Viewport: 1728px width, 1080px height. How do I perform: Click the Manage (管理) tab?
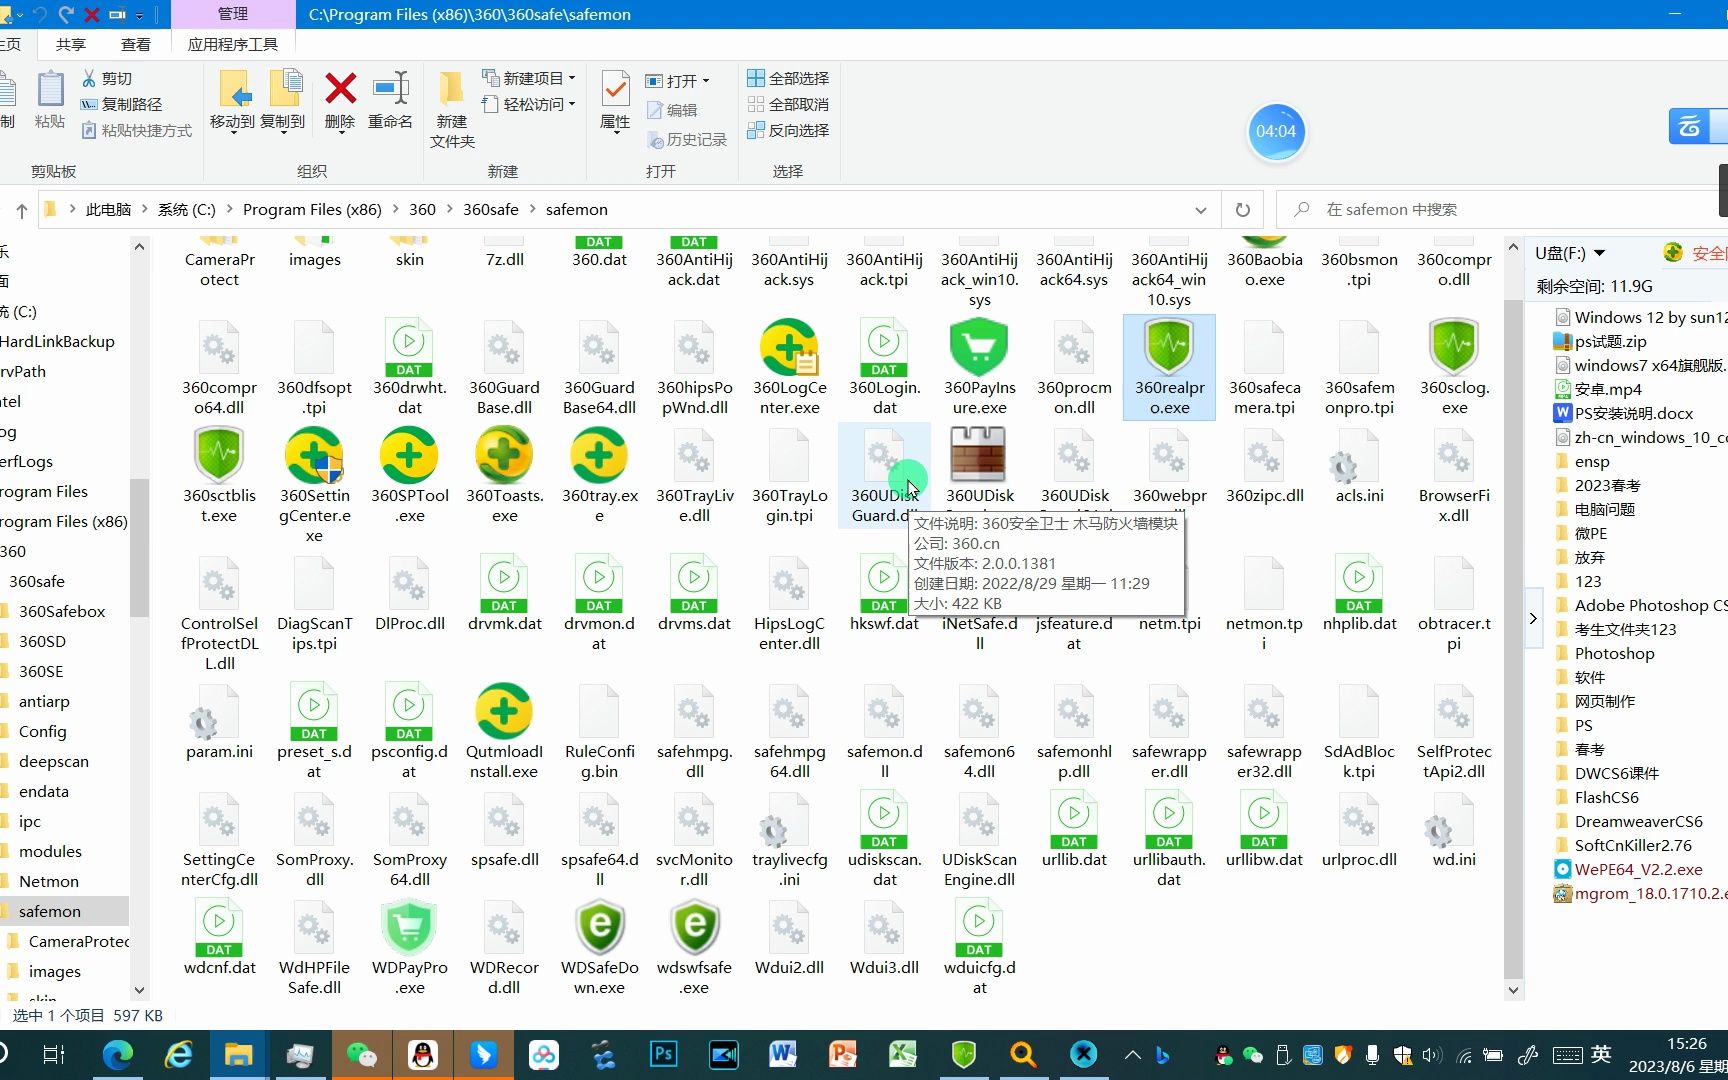tap(233, 14)
